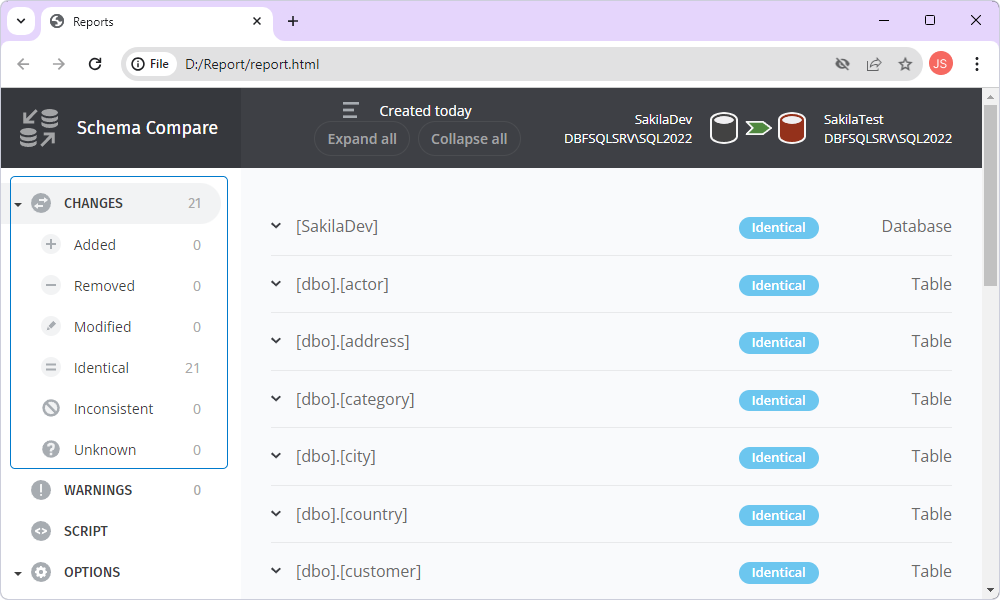Click the Changes count 21
The image size is (1000, 600).
point(195,203)
